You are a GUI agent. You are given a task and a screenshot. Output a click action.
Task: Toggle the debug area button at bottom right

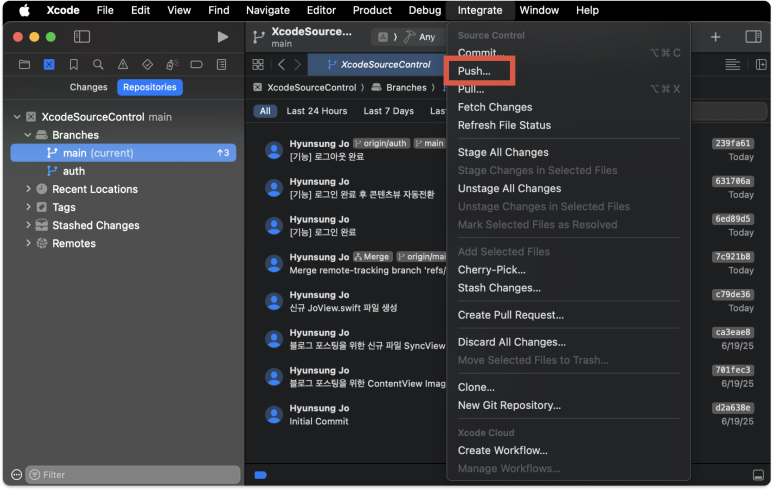pyautogui.click(x=758, y=475)
